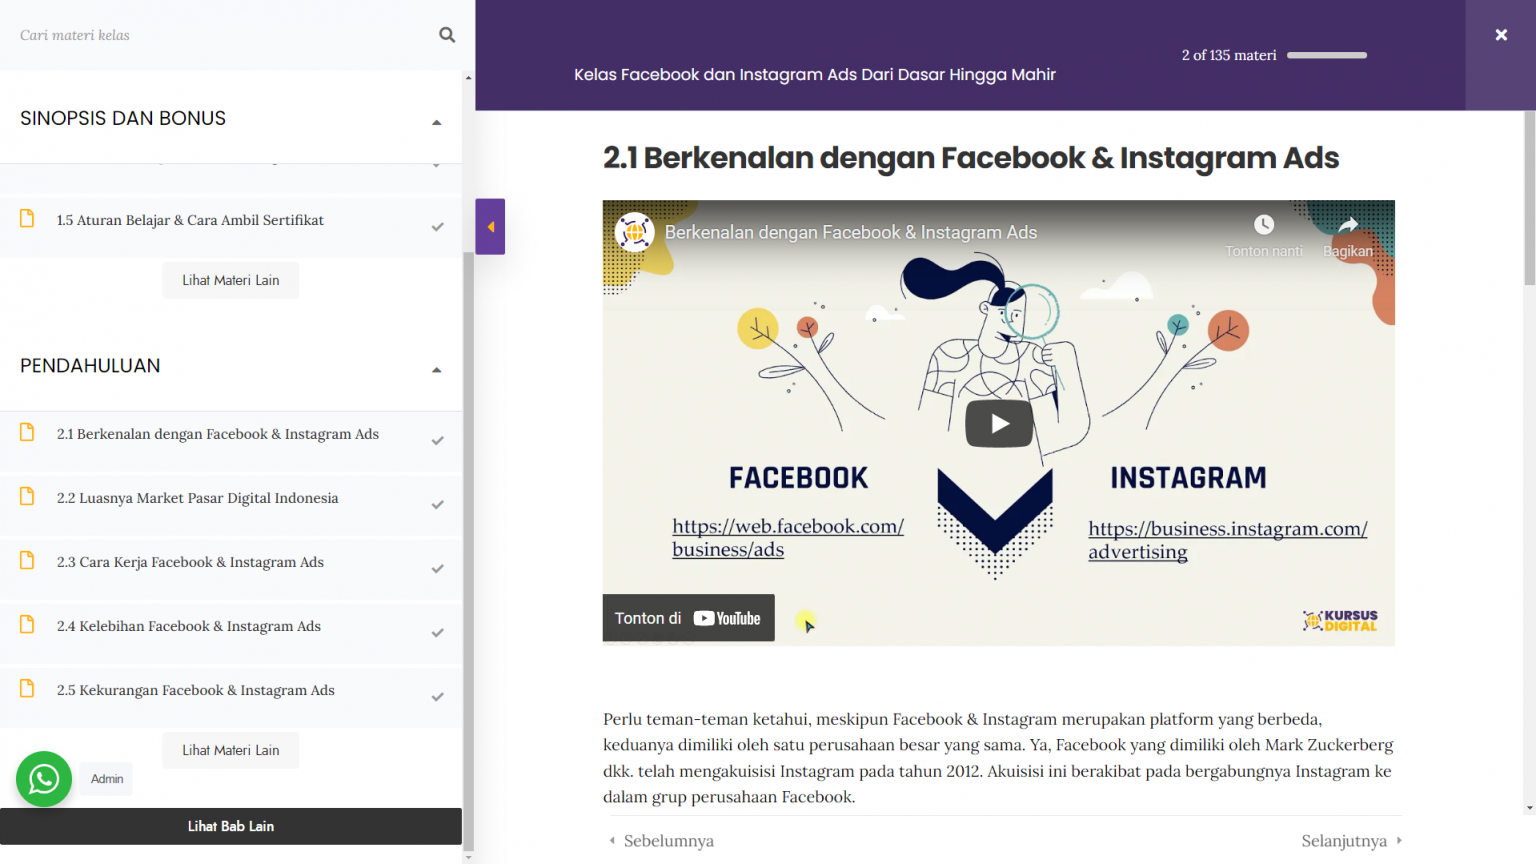Viewport: 1536px width, 864px height.
Task: Toggle completion check for 2.3 Cara Kerja
Action: click(437, 569)
